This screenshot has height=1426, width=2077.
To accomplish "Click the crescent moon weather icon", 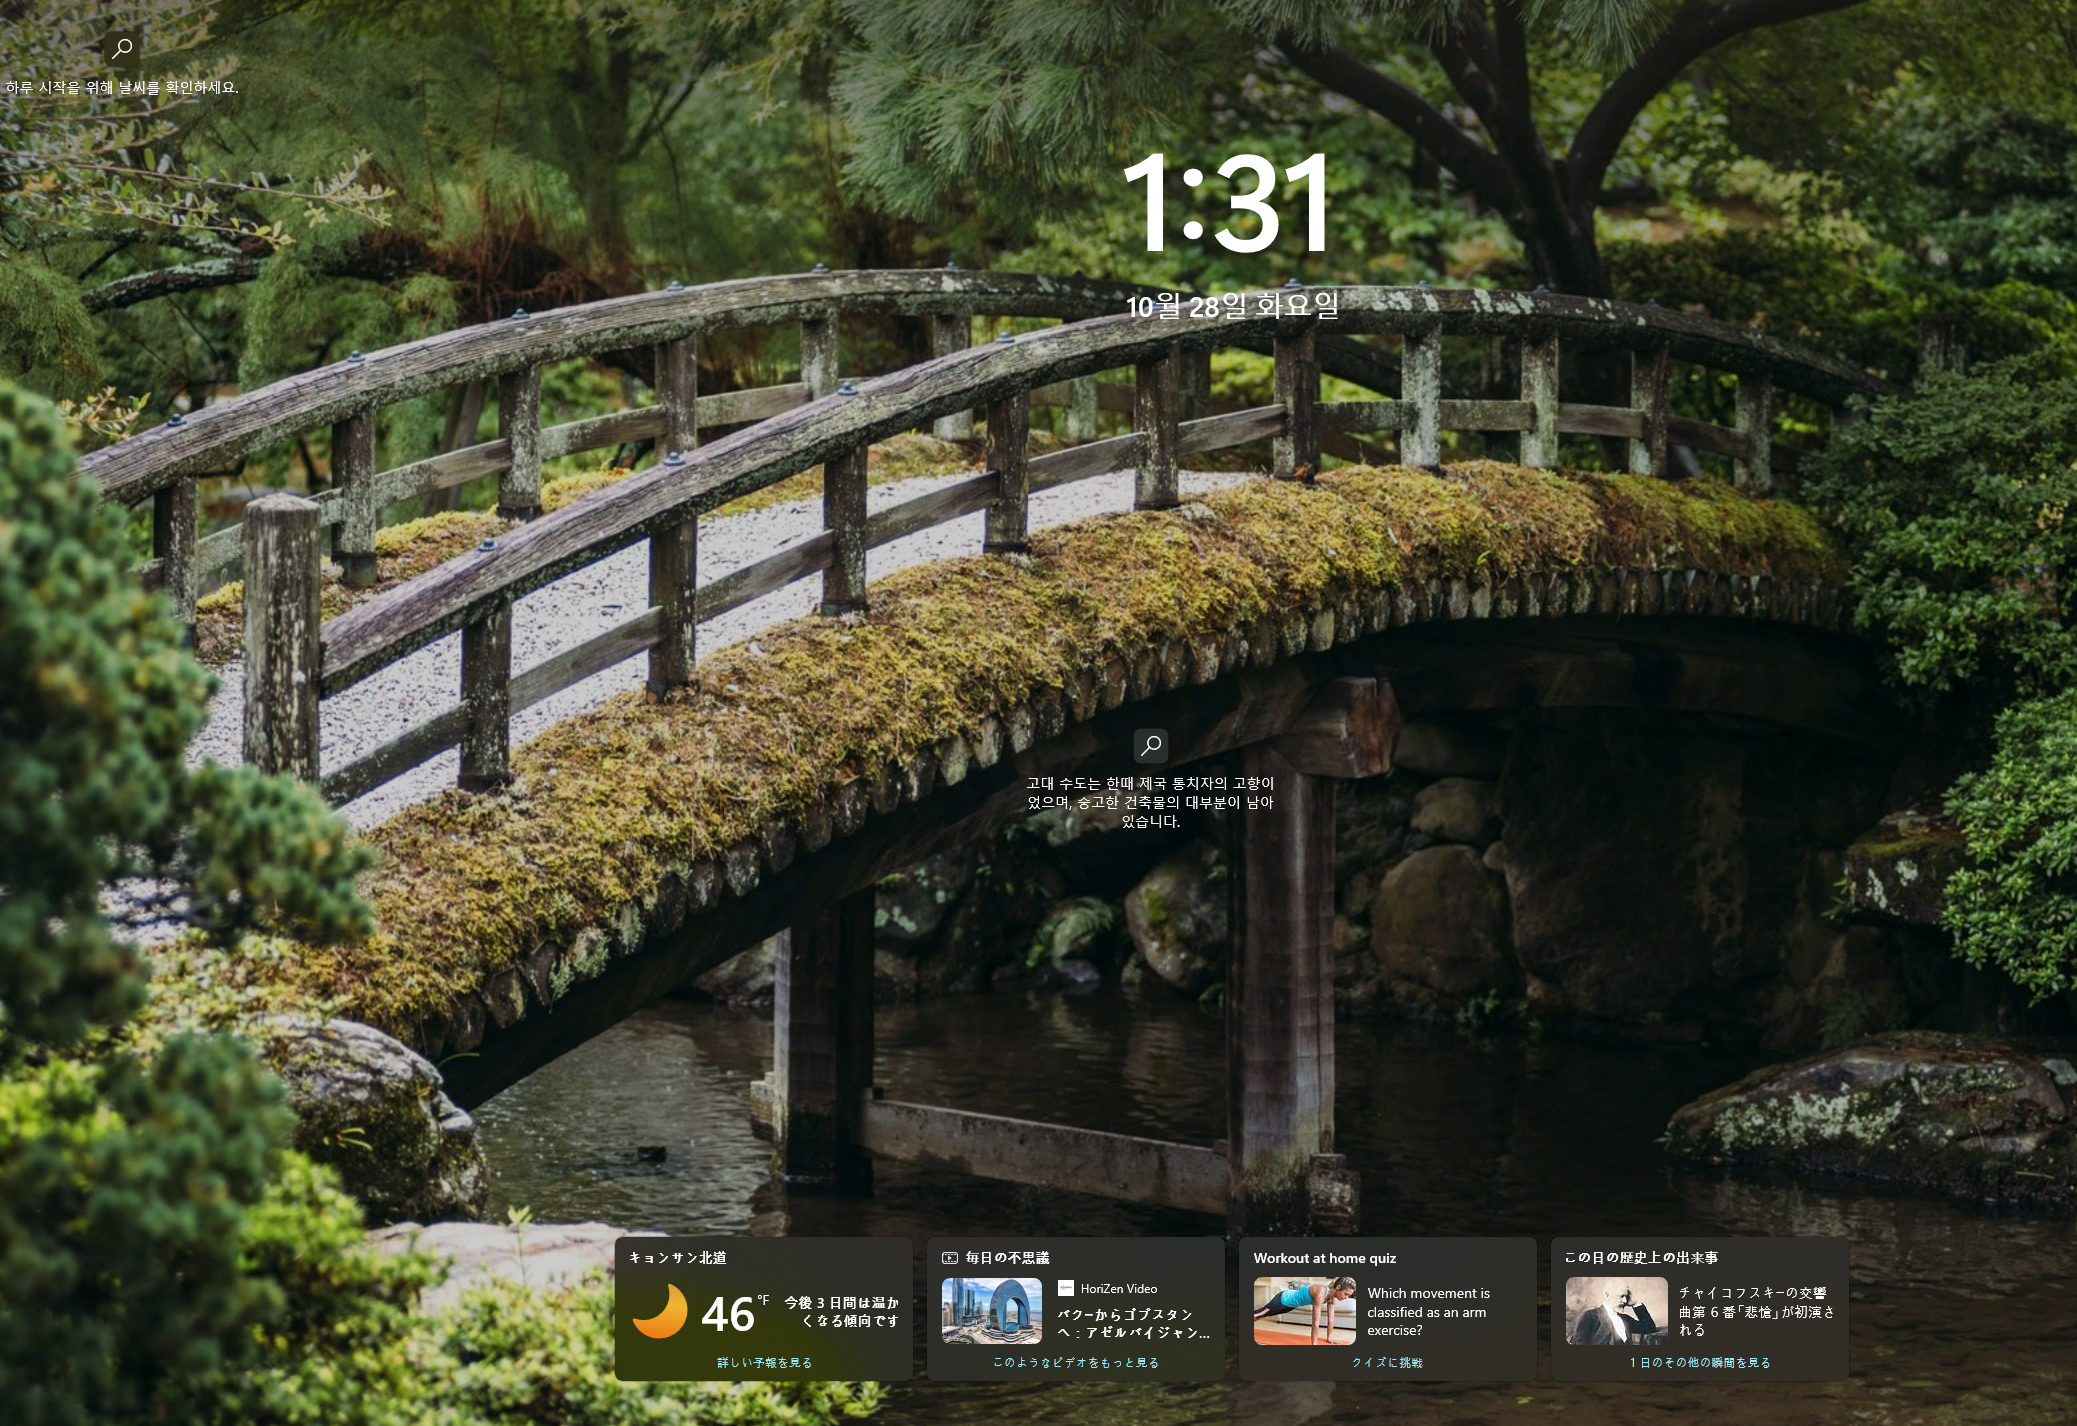I will click(660, 1311).
